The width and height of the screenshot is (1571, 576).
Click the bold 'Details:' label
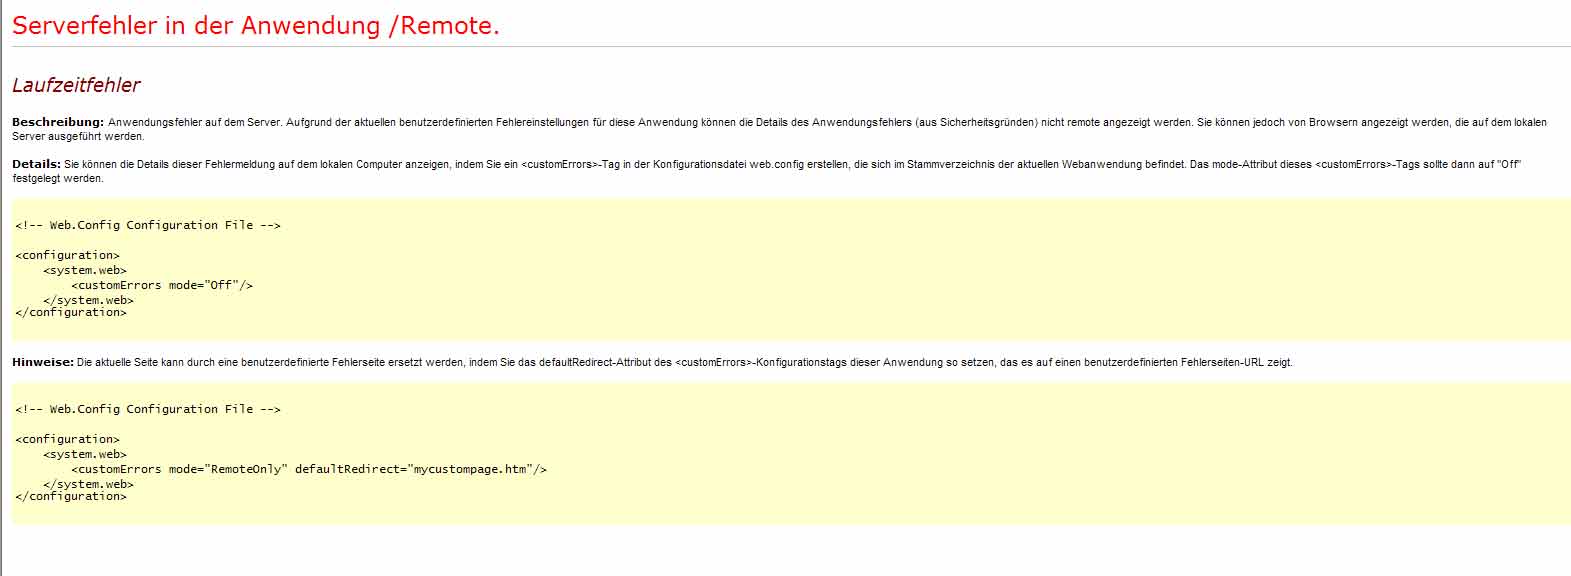click(37, 164)
